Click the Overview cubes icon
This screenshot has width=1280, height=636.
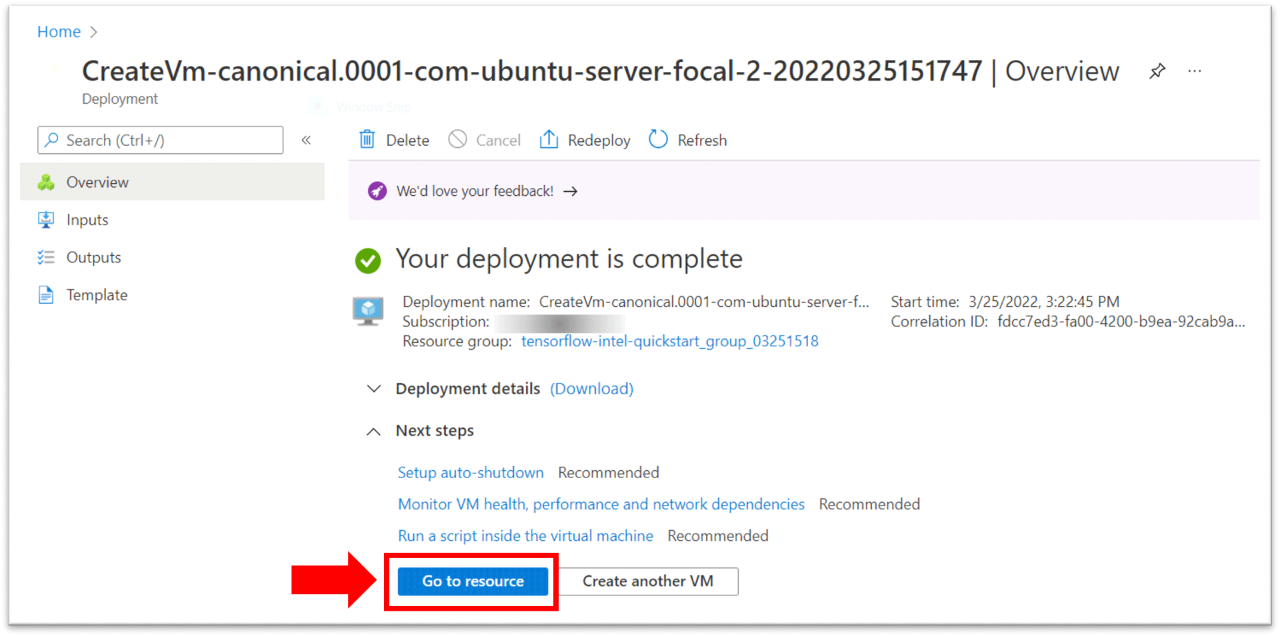(x=46, y=182)
